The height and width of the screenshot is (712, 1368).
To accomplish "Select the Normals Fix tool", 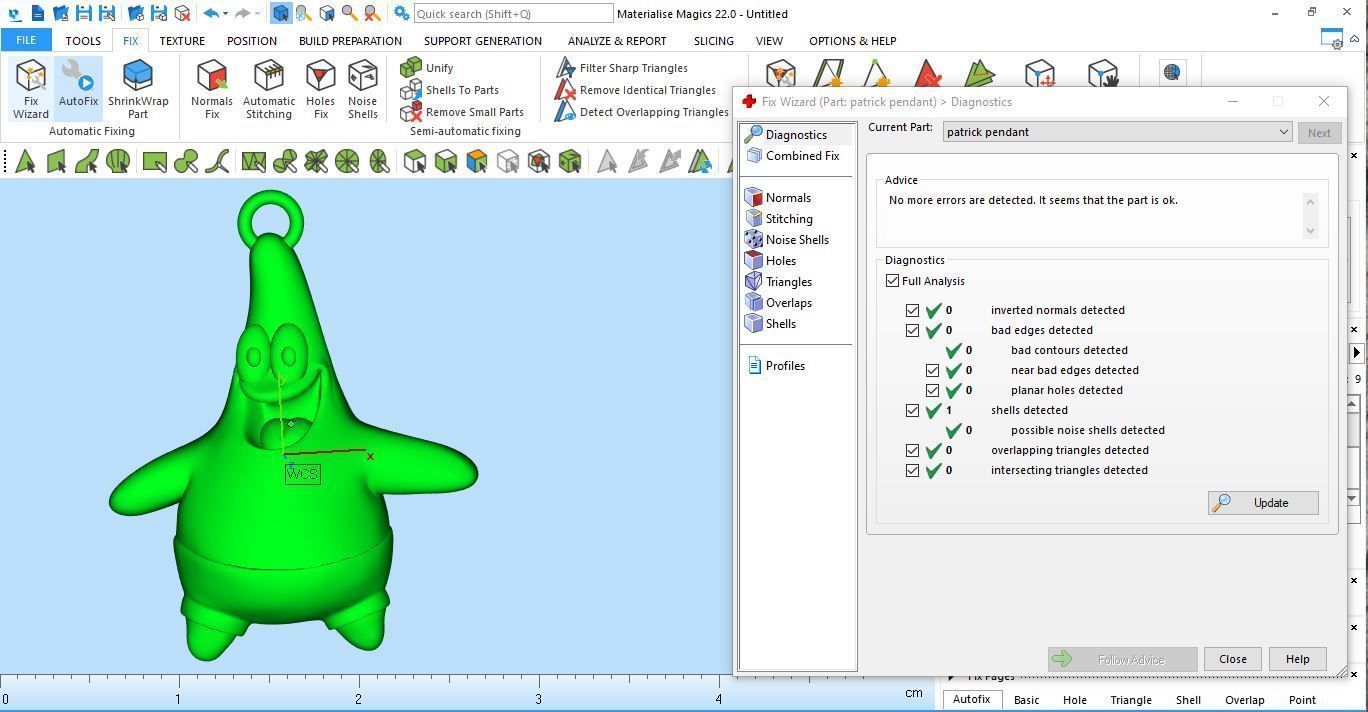I will [212, 90].
